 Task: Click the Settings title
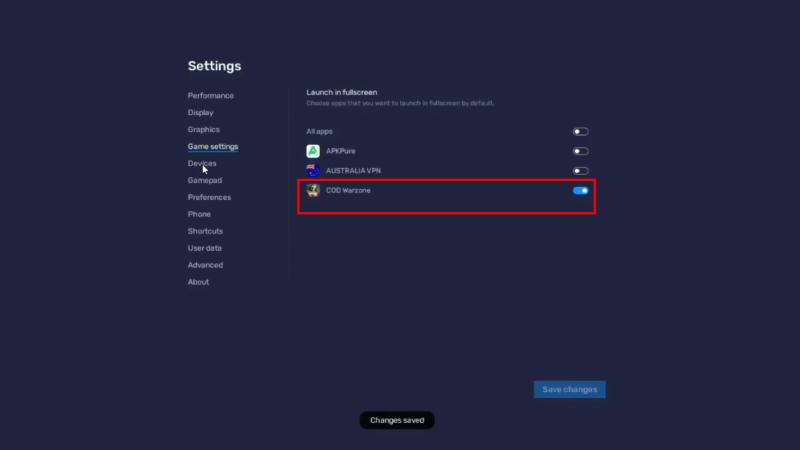214,66
